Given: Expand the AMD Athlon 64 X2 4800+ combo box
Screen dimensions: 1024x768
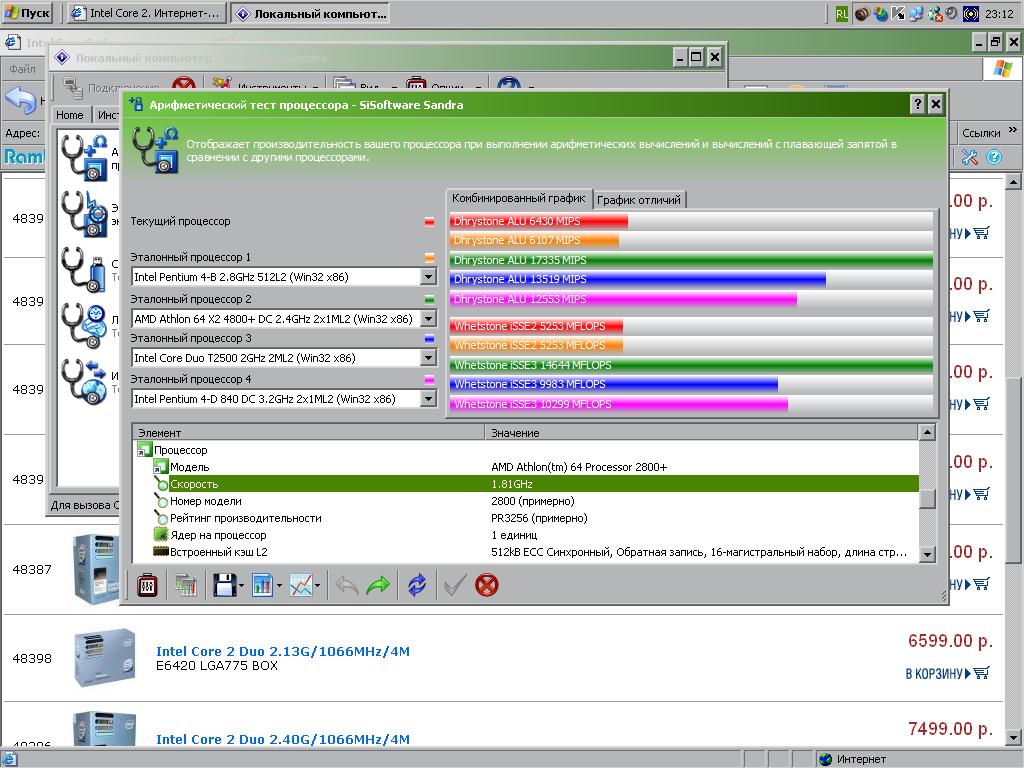Looking at the screenshot, I should click(x=428, y=318).
